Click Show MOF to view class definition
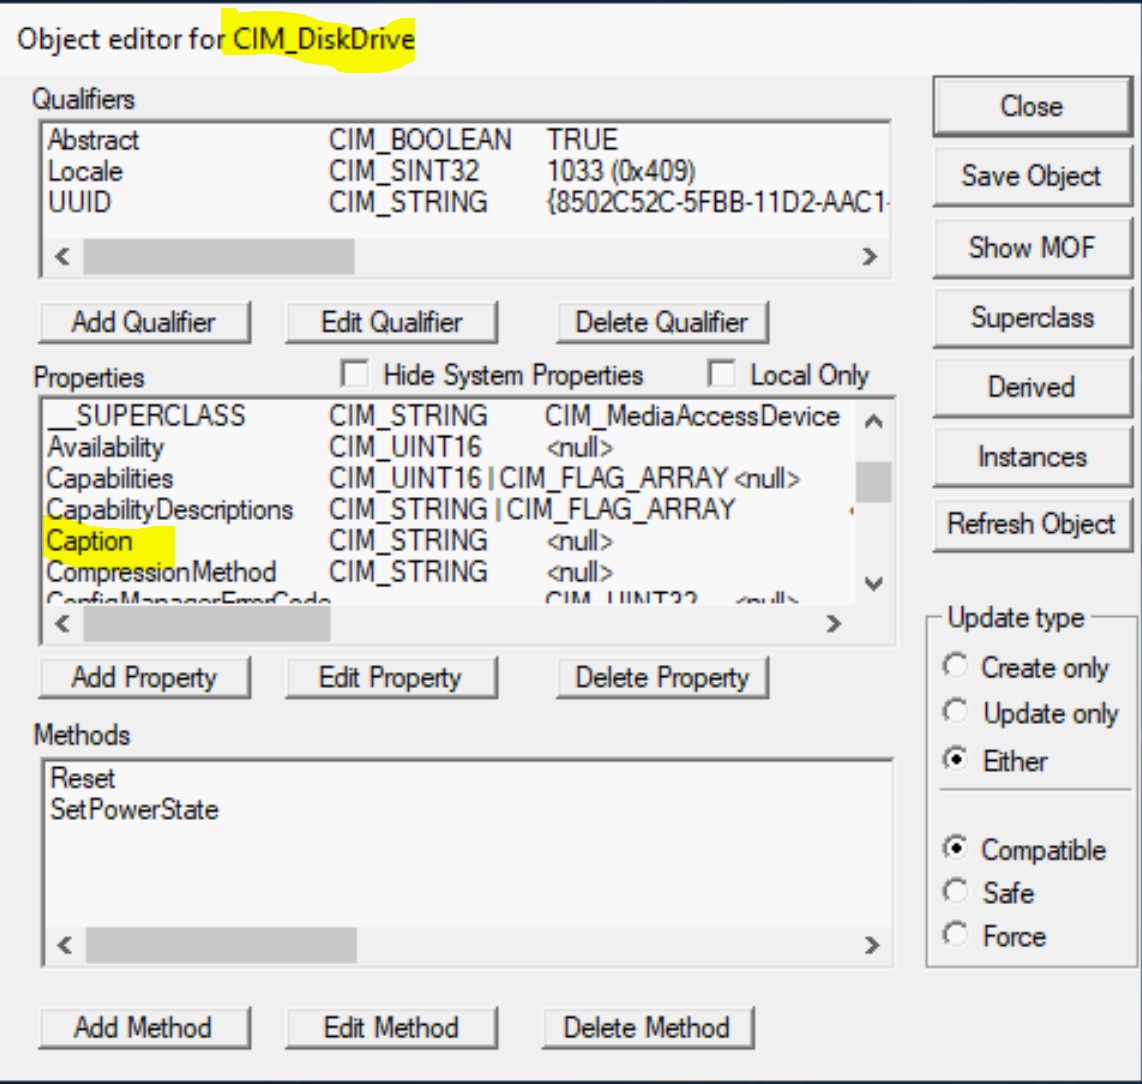1142x1084 pixels. click(x=1030, y=248)
